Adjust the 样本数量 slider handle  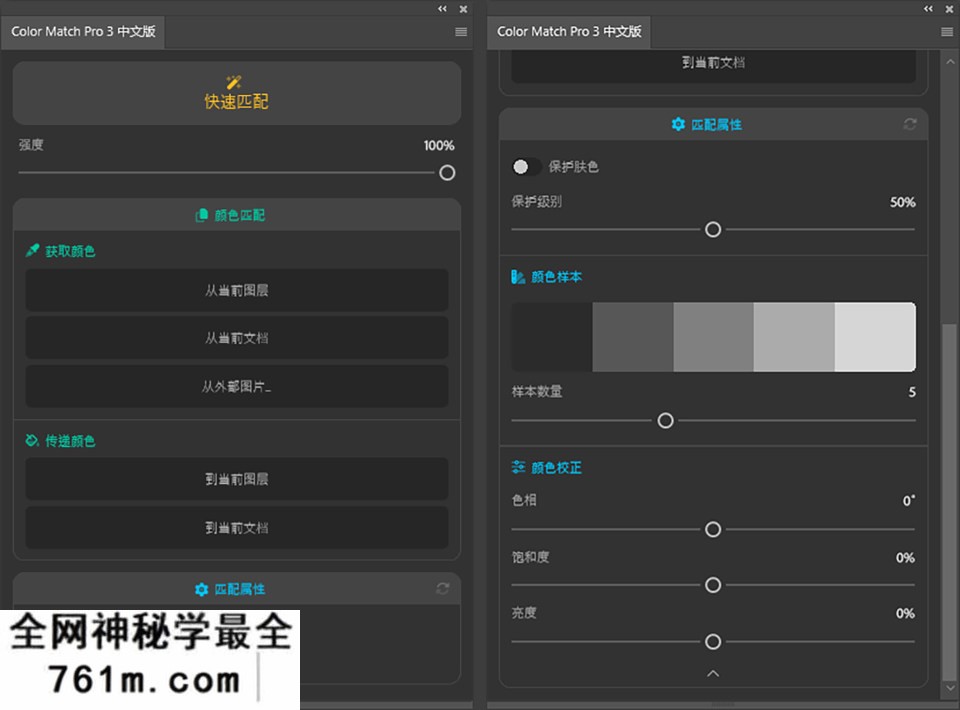(x=666, y=420)
